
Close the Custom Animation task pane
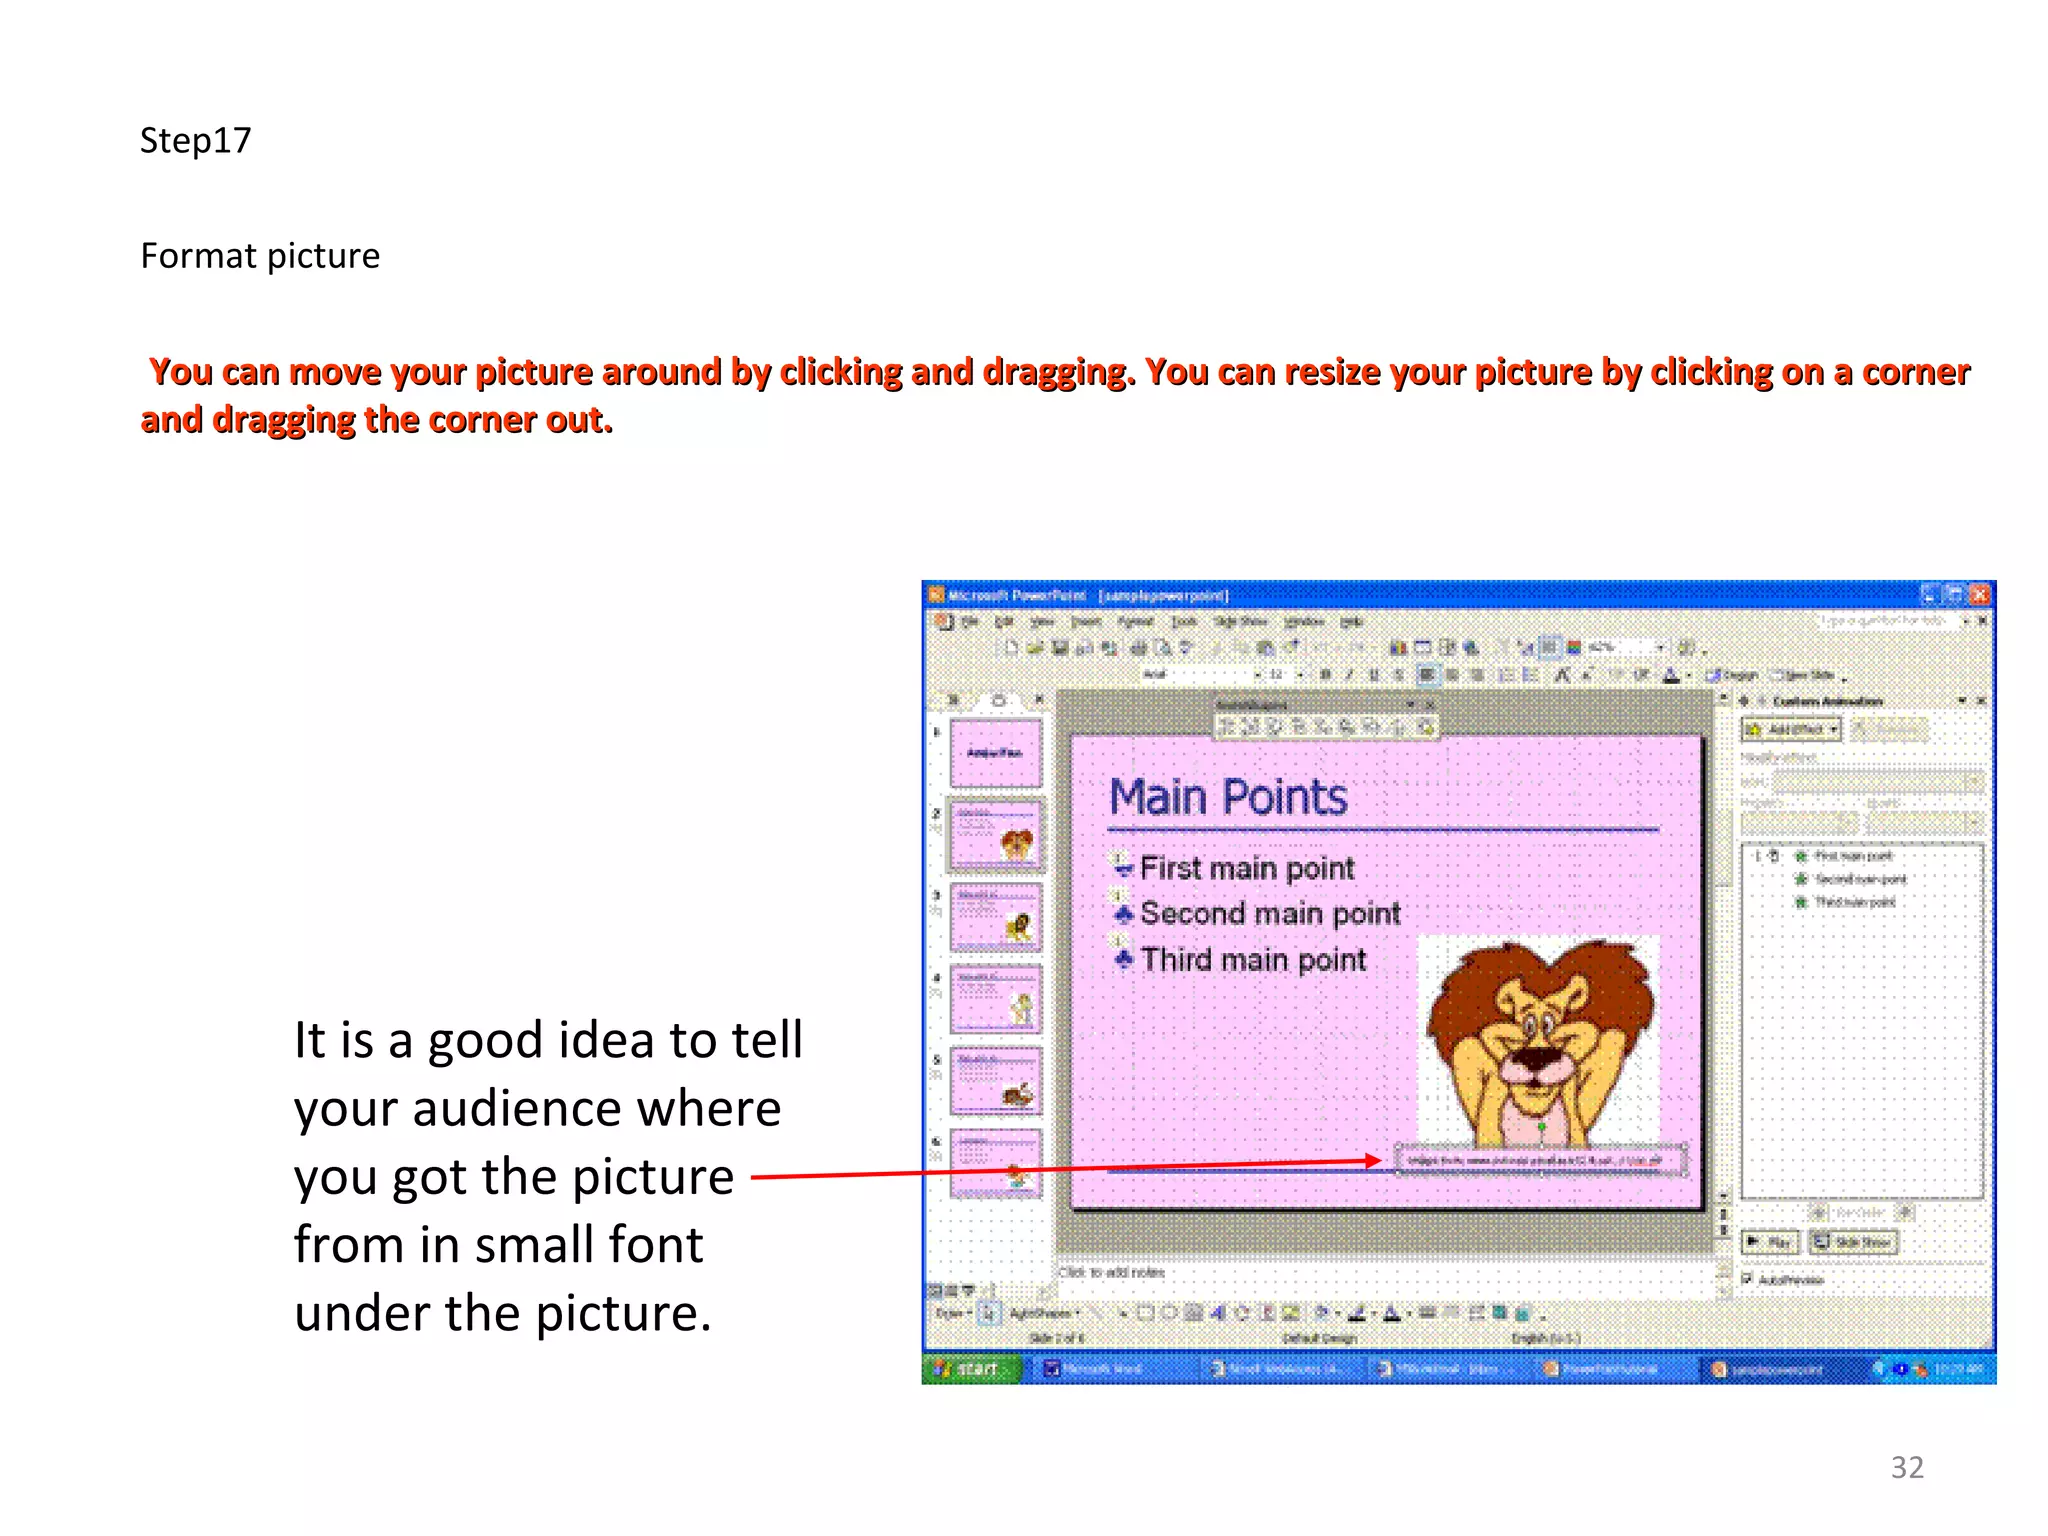coord(1981,700)
